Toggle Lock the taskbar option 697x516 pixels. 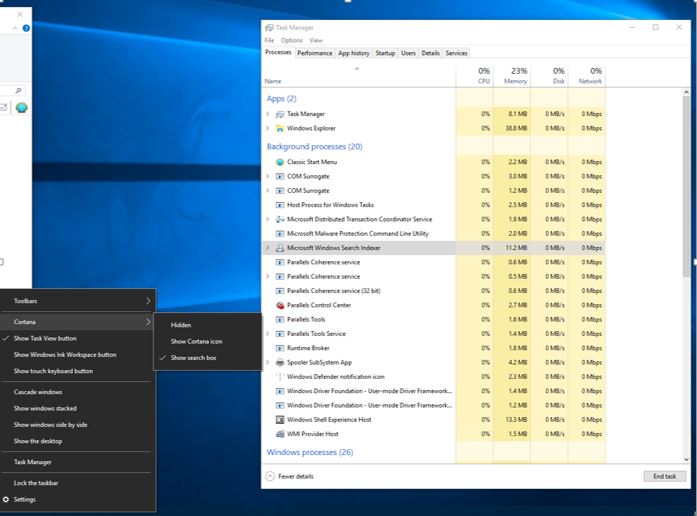tap(78, 483)
